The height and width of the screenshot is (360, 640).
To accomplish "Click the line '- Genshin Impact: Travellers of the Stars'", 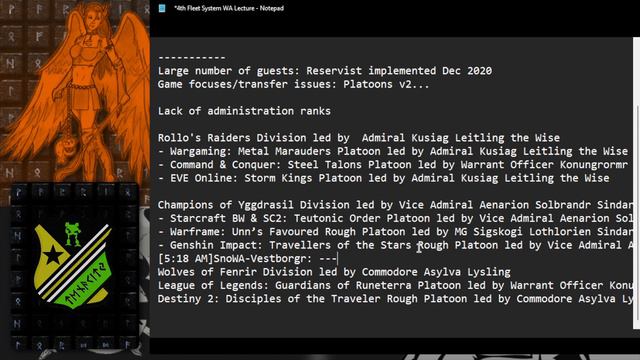I will pos(395,245).
